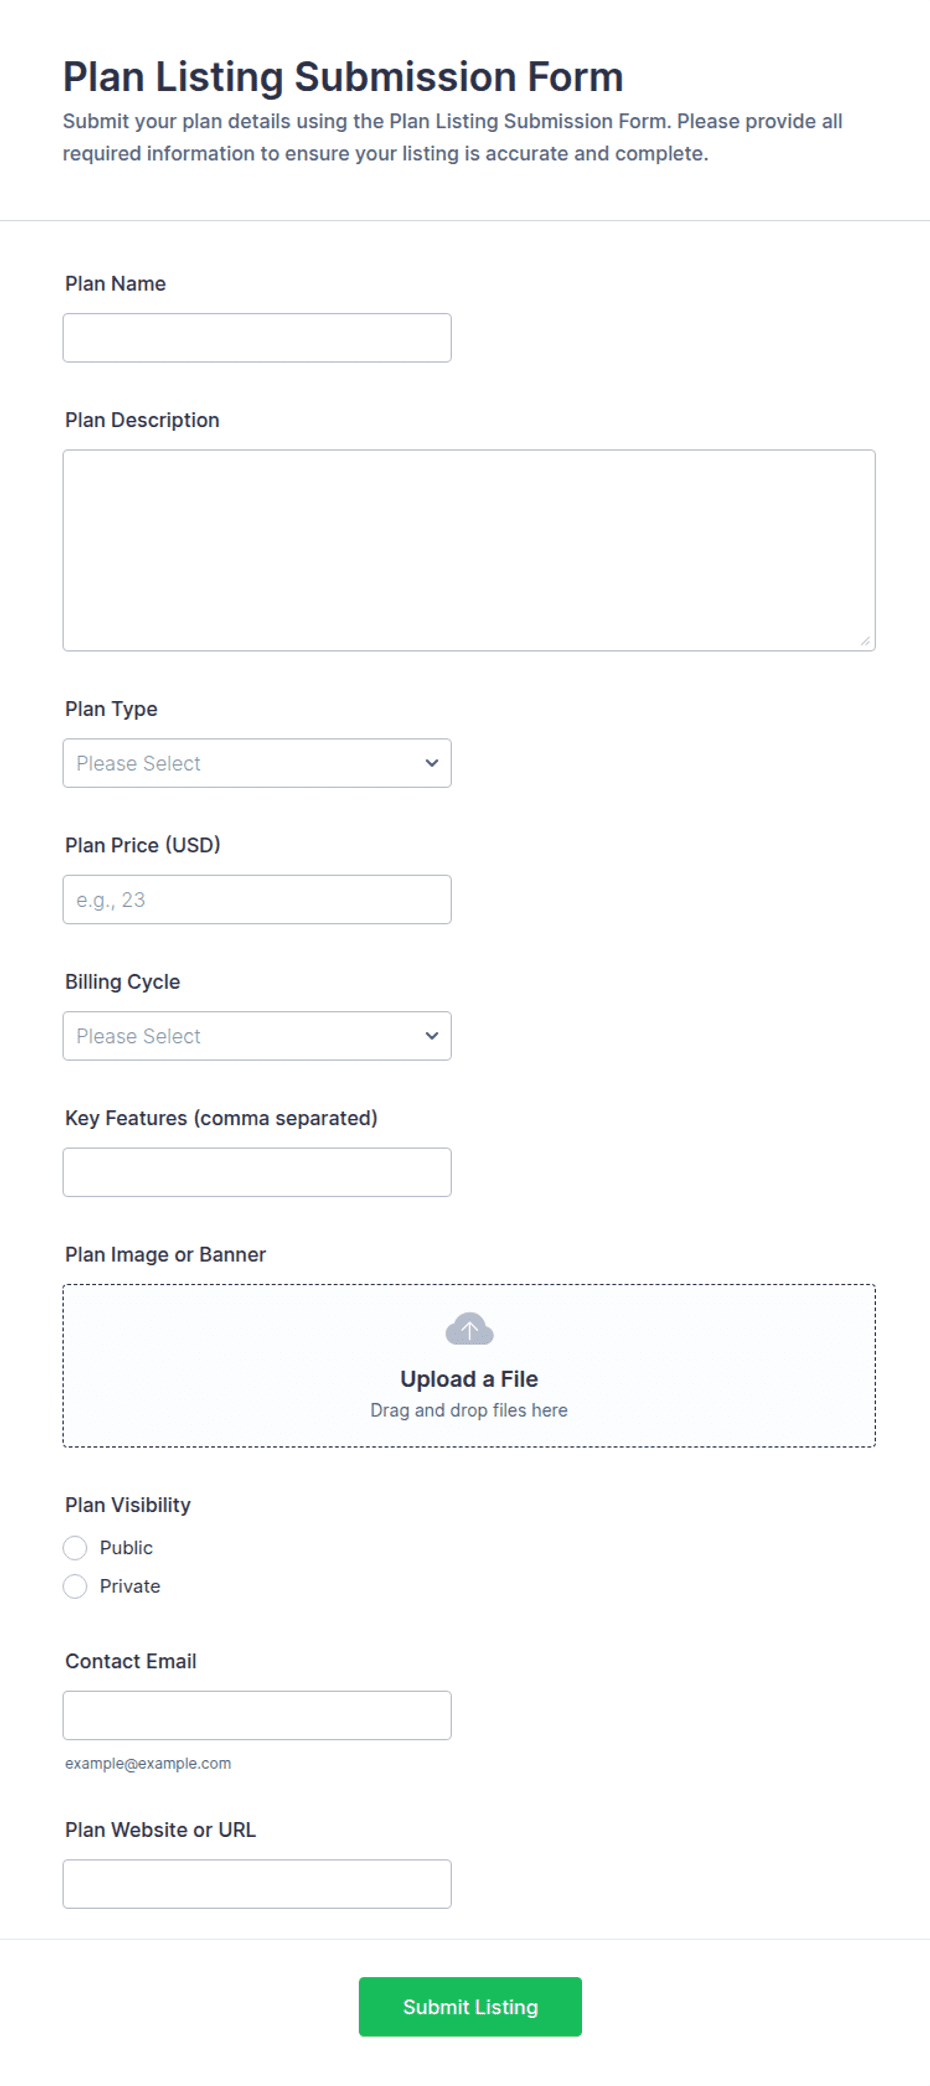
Task: Open the Plan Type select box
Action: coord(257,763)
